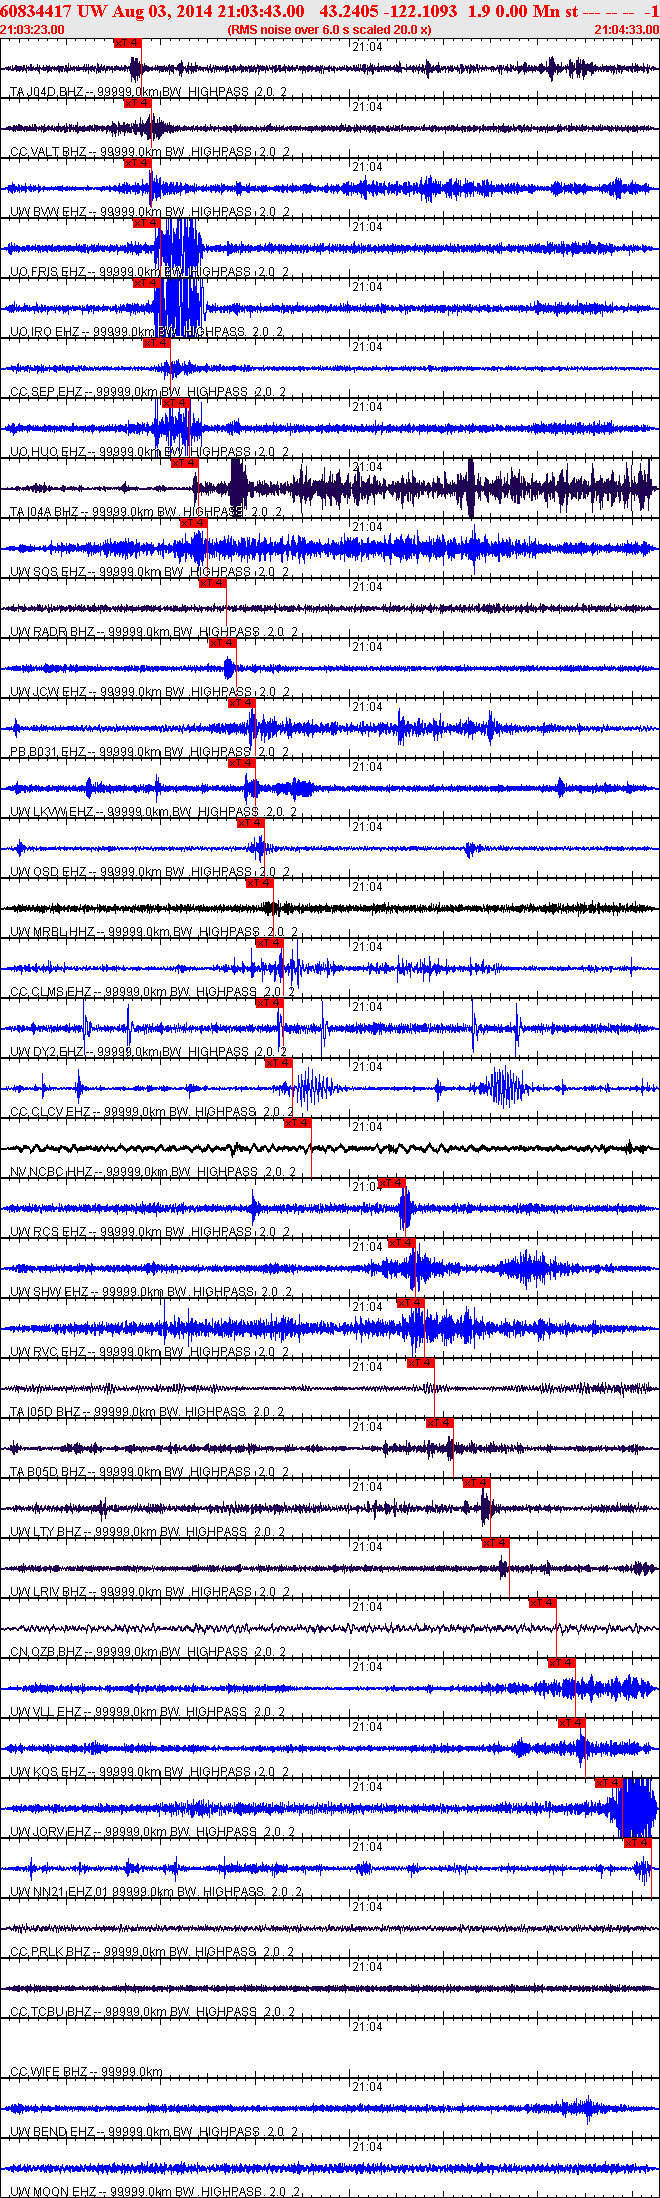
Task: Click the red pick flag on UW LTY trace
Action: (477, 1483)
